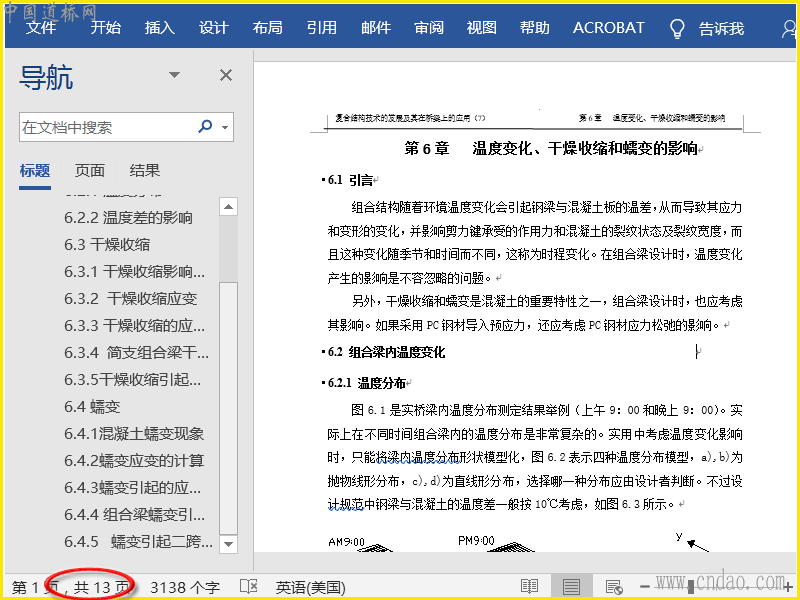Go to heading 6.3.3 干燥收缩的应...

click(x=135, y=326)
